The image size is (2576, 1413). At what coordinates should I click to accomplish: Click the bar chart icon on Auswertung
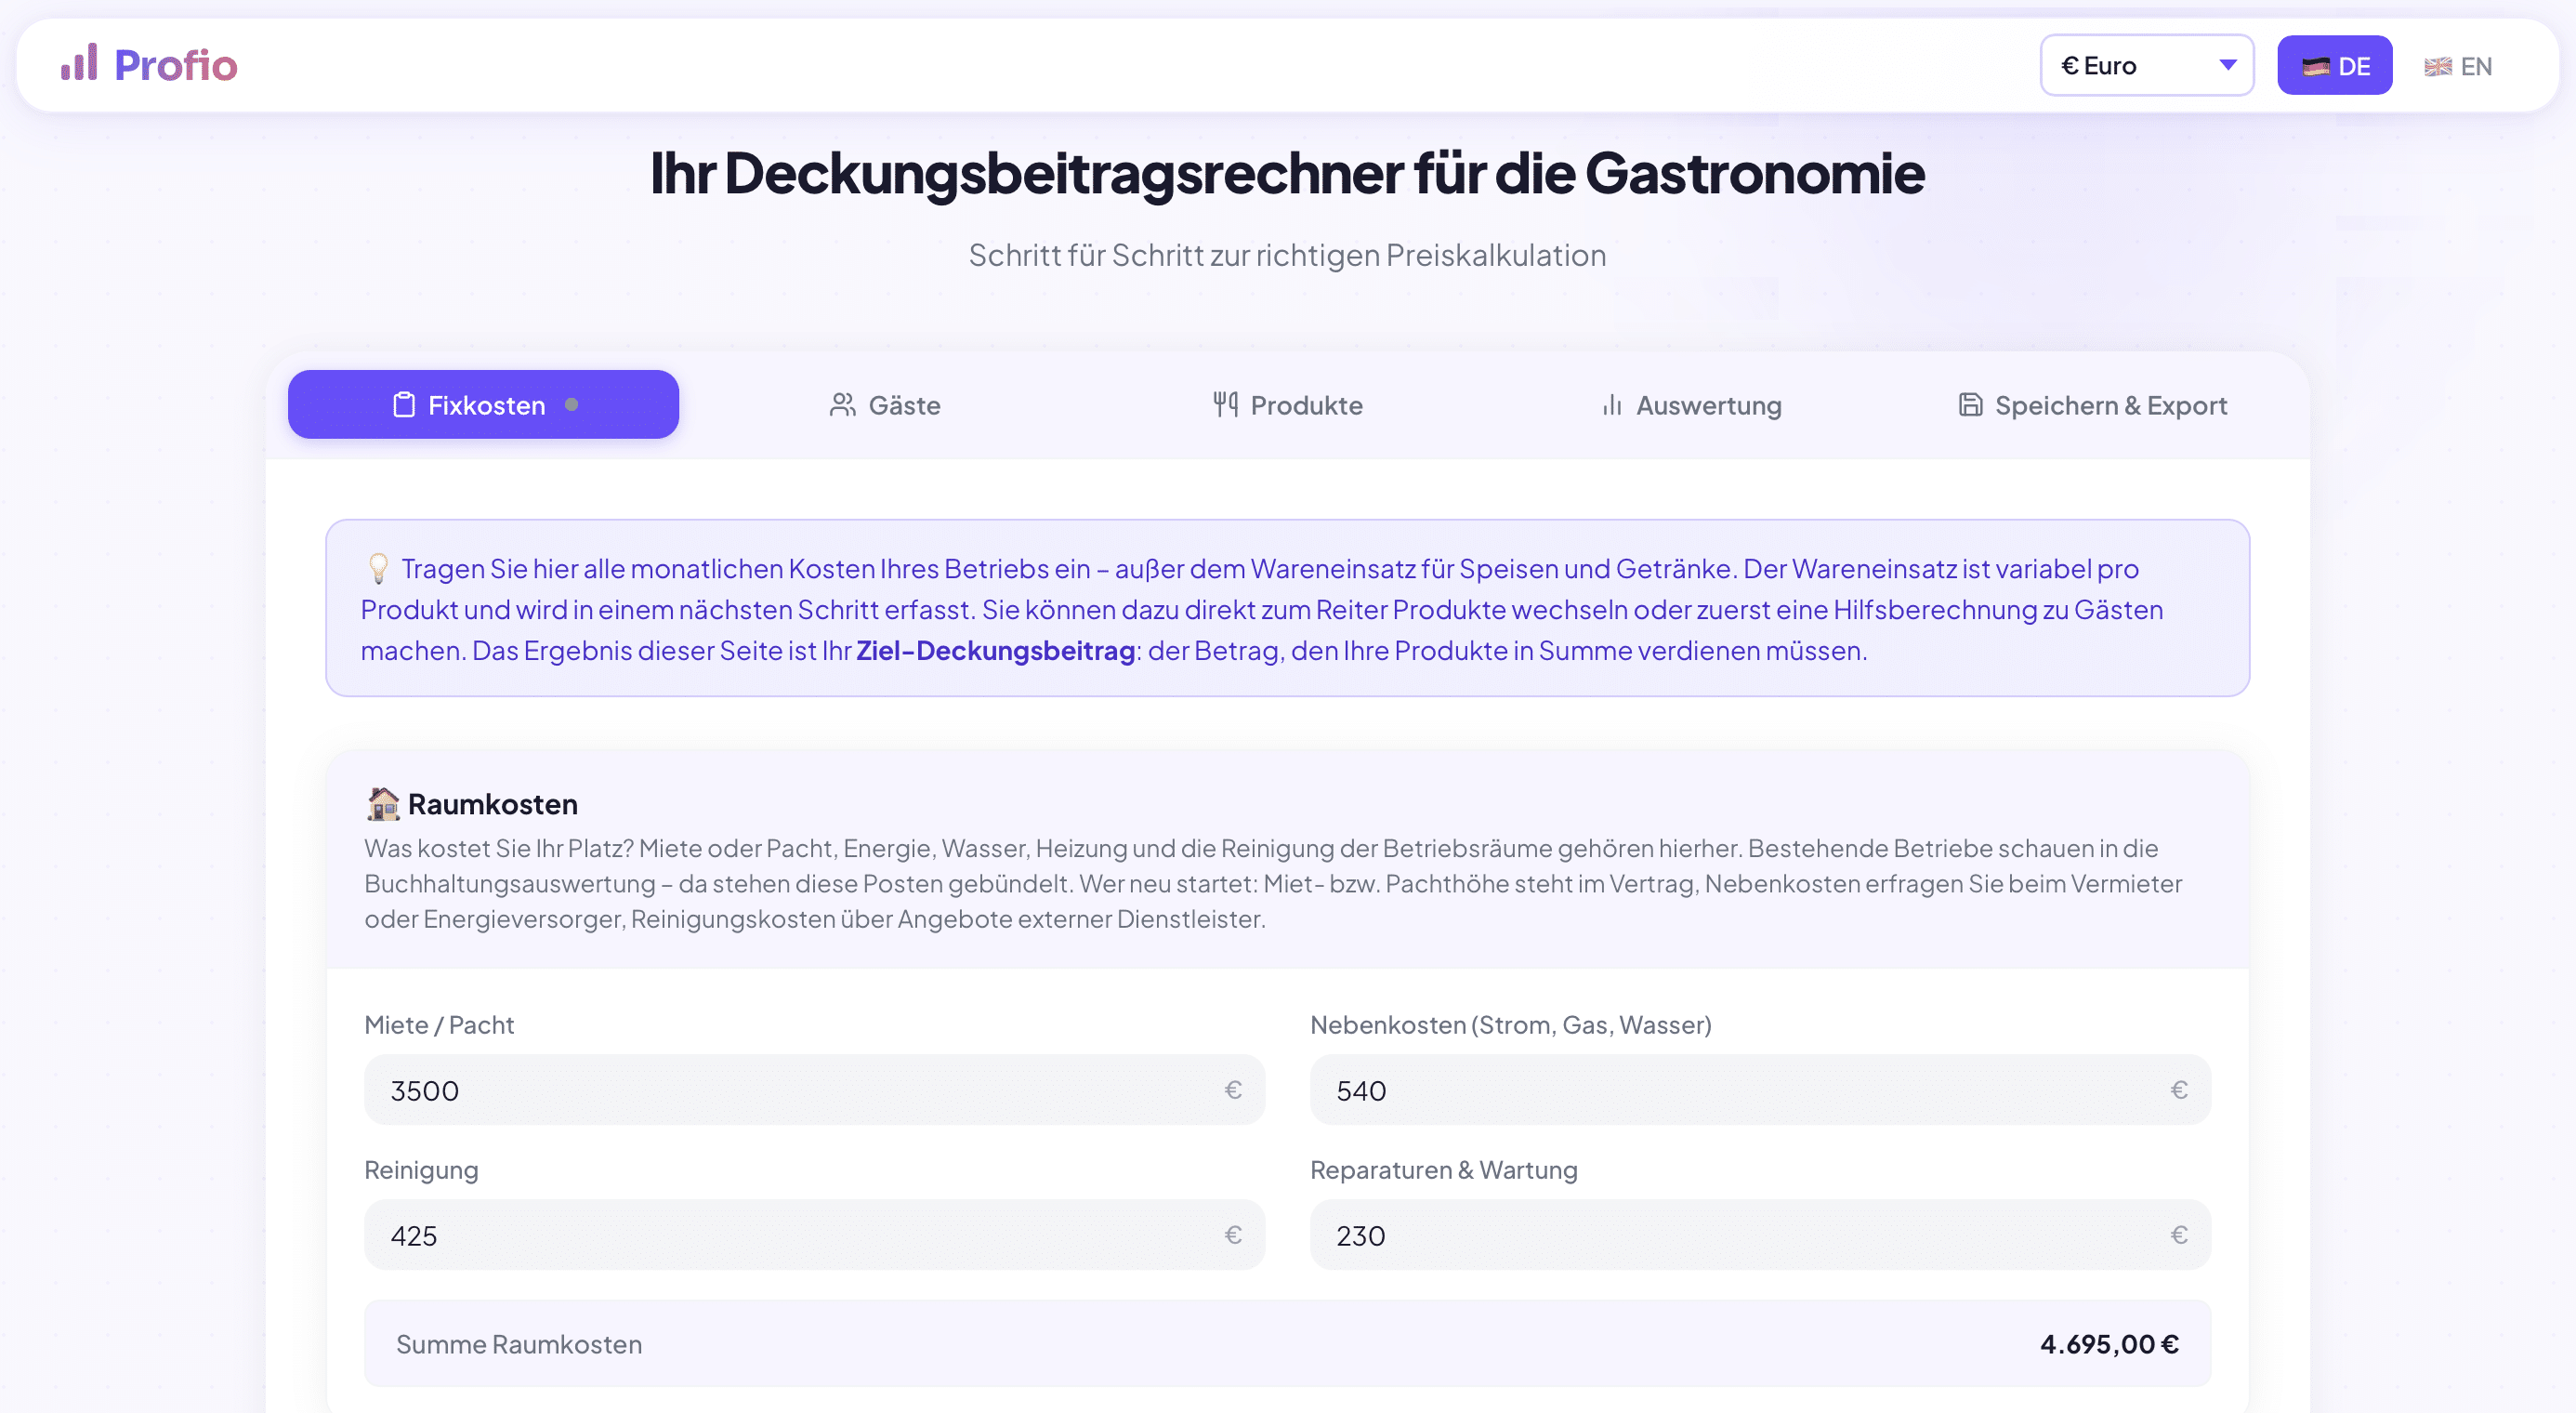tap(1612, 405)
